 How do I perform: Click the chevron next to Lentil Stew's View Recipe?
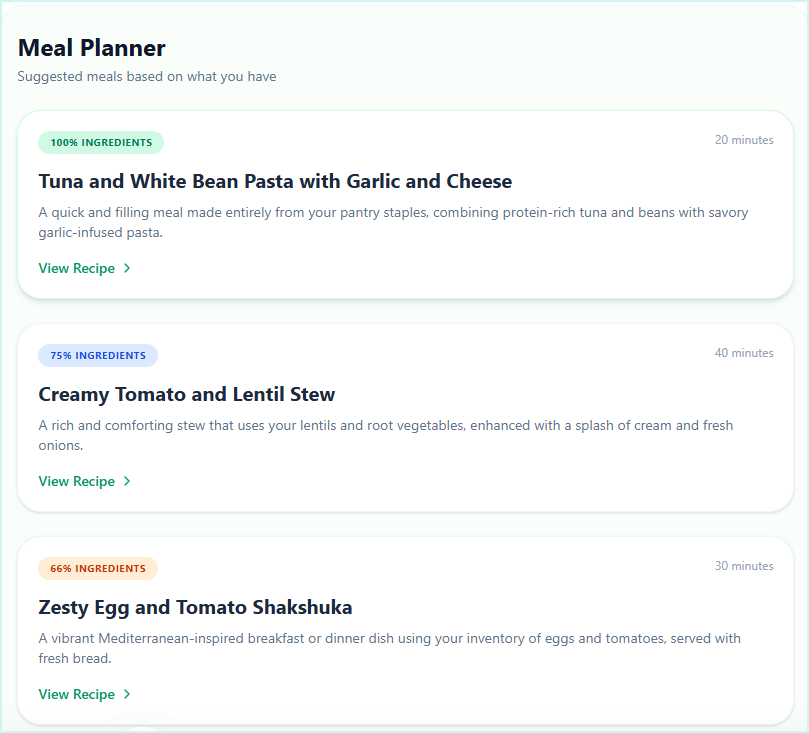[x=126, y=481]
